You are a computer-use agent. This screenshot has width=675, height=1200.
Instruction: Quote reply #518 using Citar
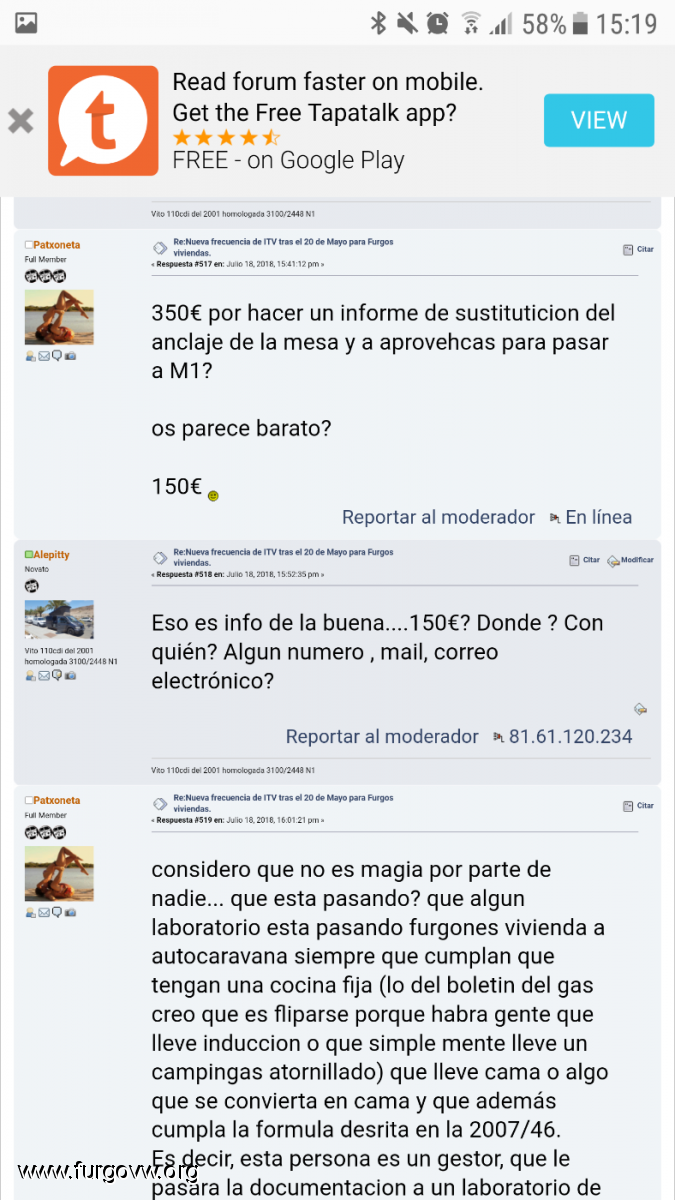point(584,561)
